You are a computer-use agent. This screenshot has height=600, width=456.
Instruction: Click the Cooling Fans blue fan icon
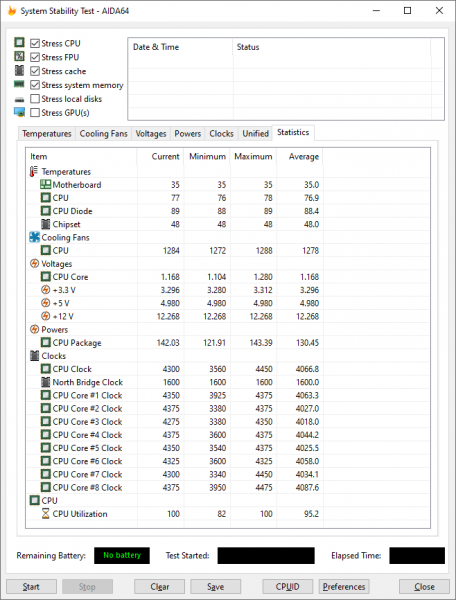coord(34,237)
